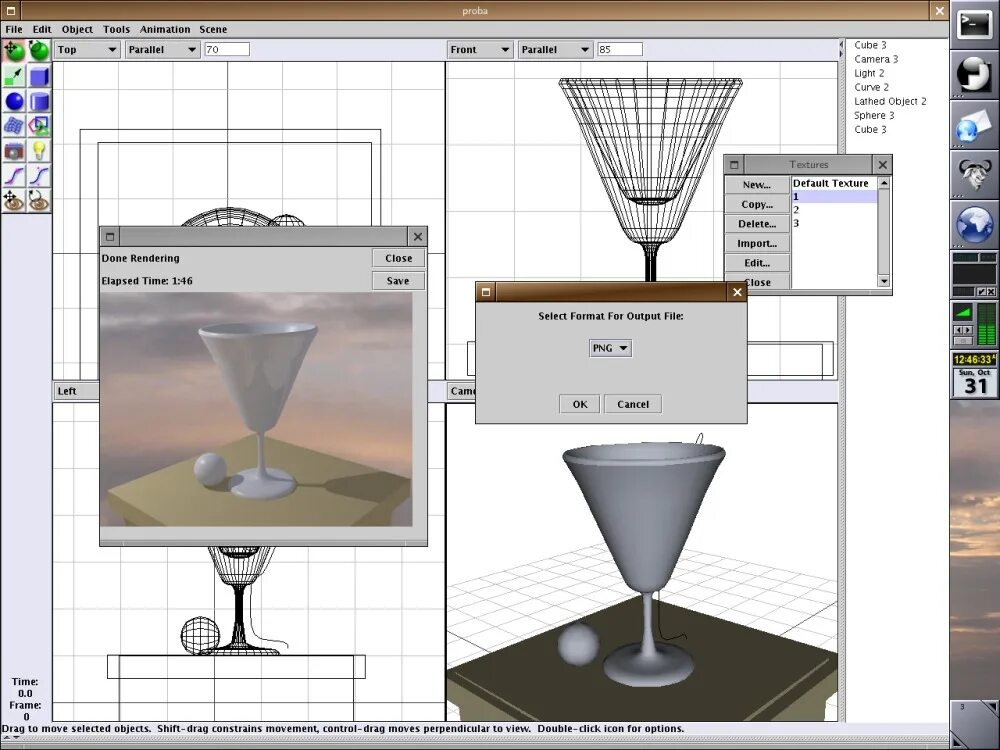Click Import... in the Textures window

click(757, 243)
